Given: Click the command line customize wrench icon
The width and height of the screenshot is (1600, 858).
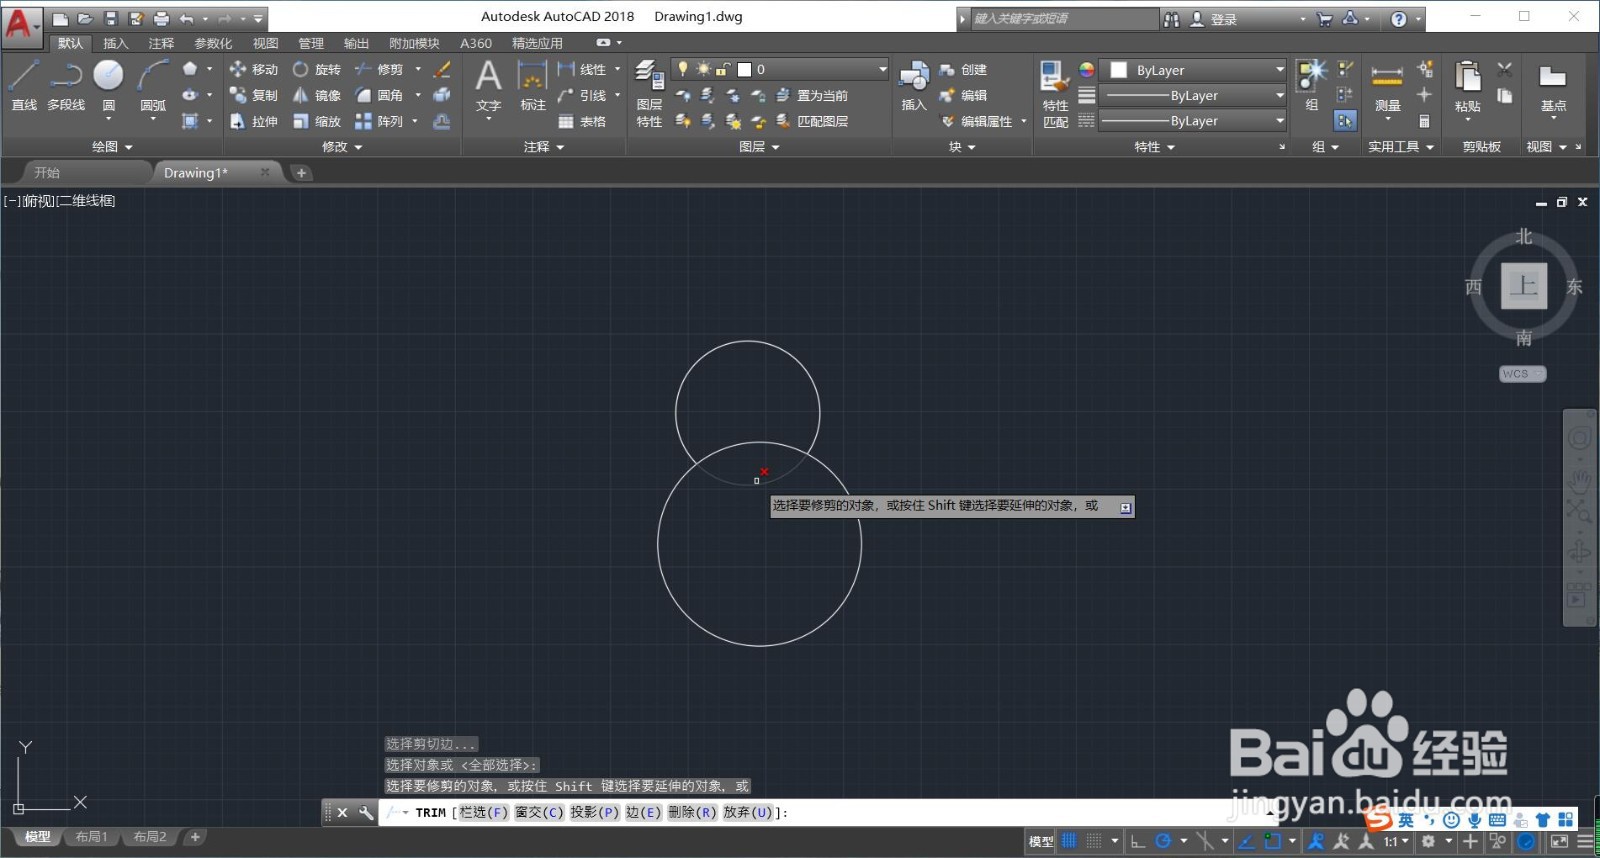Looking at the screenshot, I should coord(366,812).
